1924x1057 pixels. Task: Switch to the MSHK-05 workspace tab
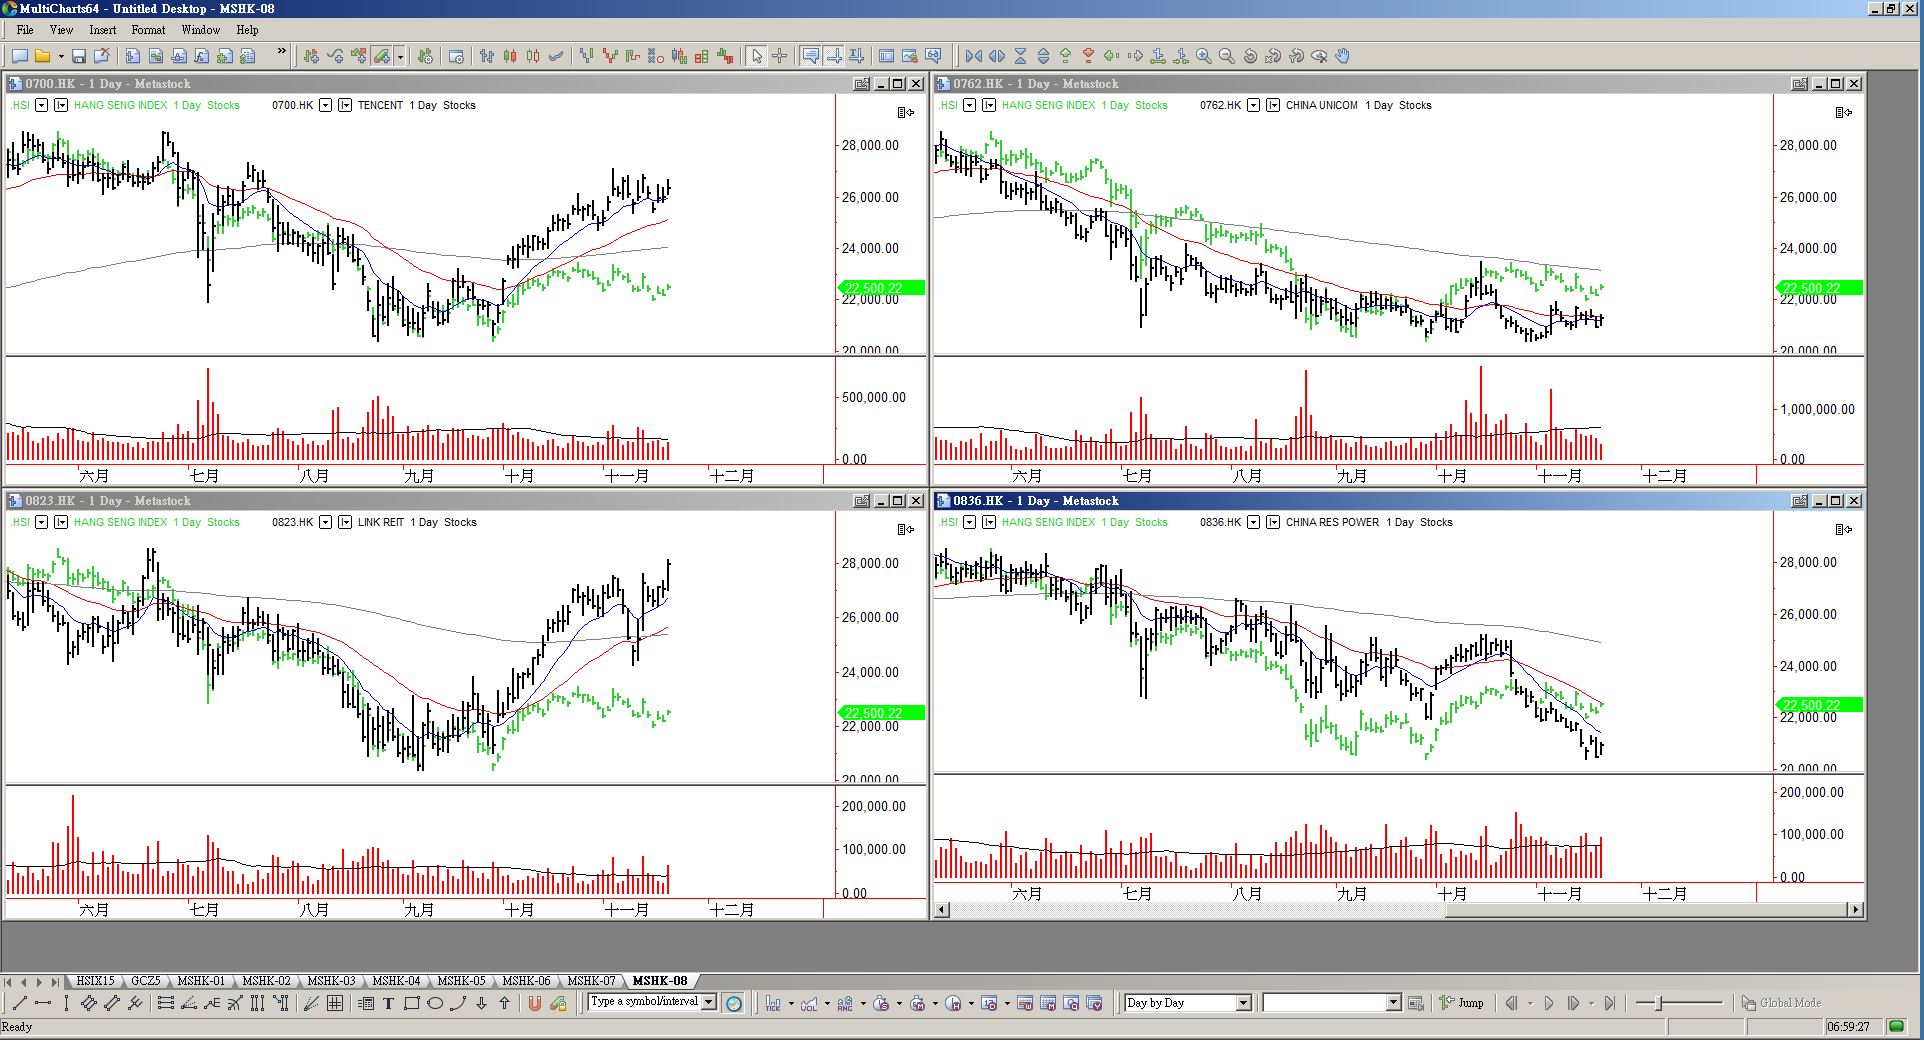pos(461,981)
